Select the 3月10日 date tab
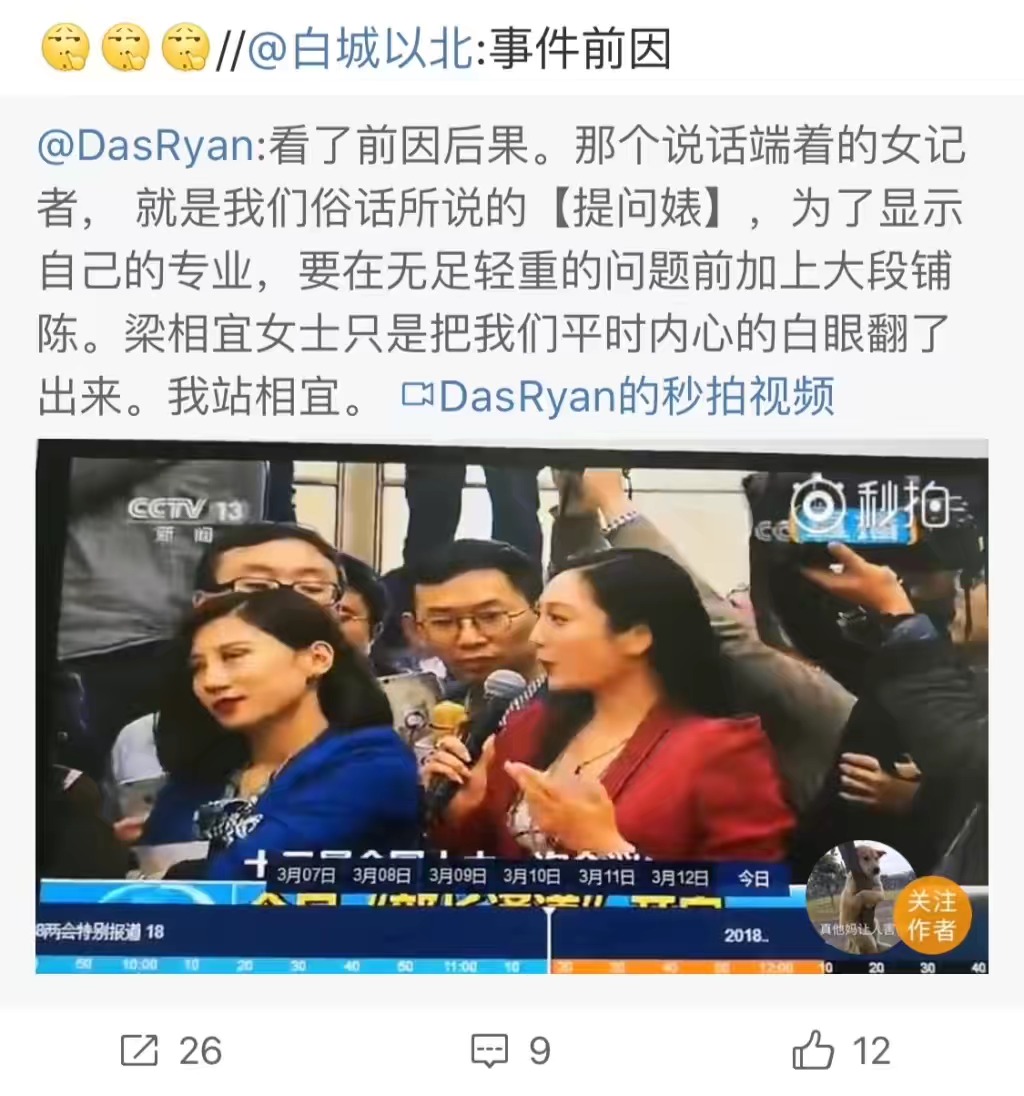 [x=532, y=875]
